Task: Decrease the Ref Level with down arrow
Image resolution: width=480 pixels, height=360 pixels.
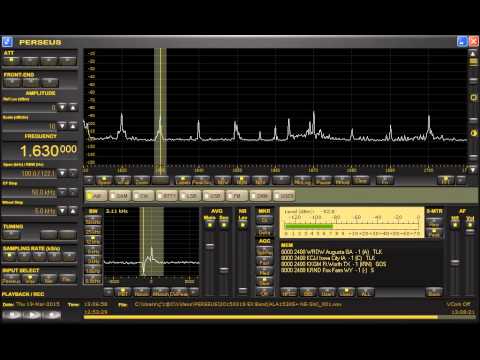Action: click(62, 107)
